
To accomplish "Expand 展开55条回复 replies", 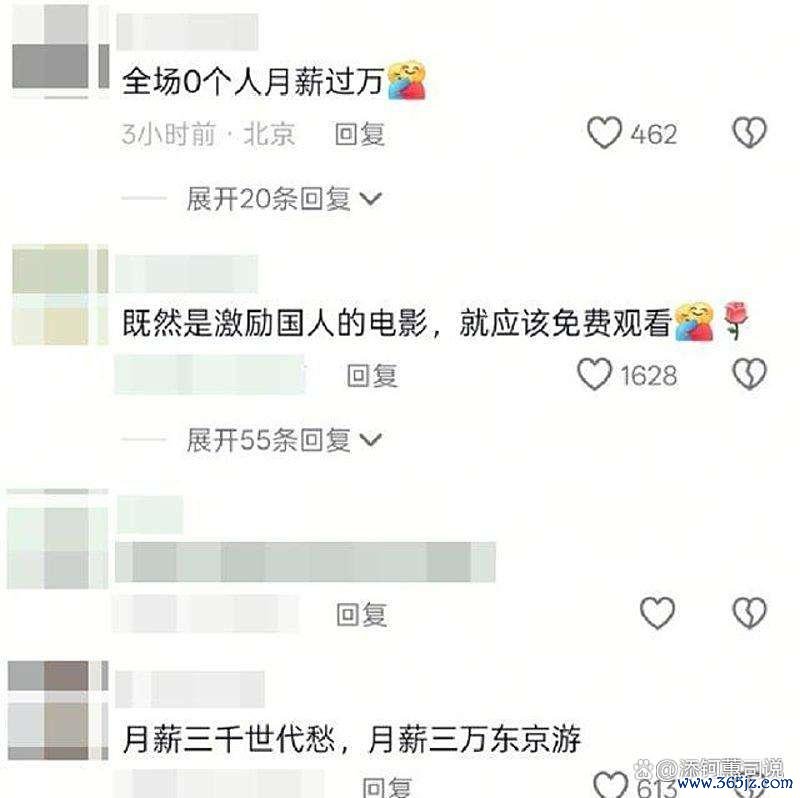I will tap(283, 440).
